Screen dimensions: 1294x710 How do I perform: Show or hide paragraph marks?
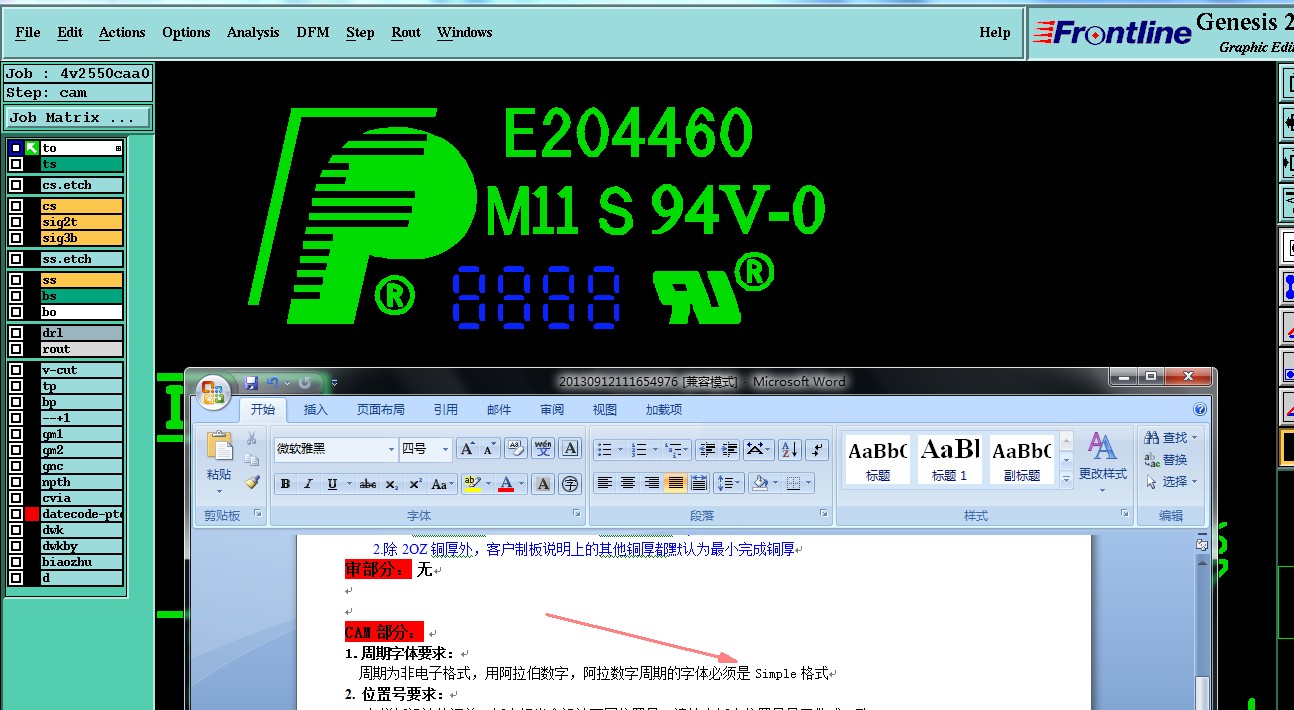coord(818,449)
